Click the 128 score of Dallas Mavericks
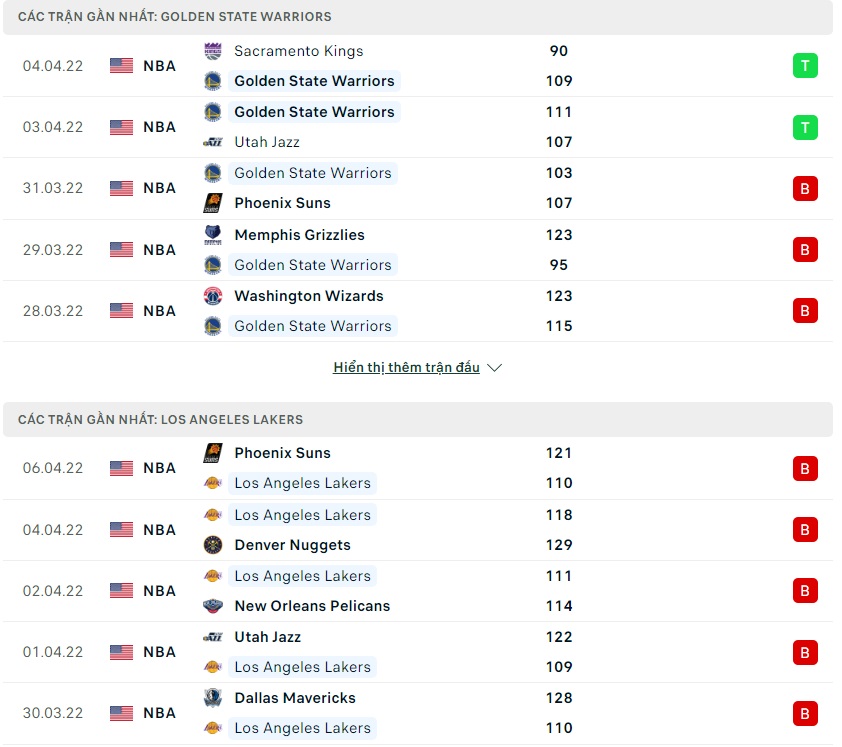This screenshot has height=747, width=842. [559, 698]
